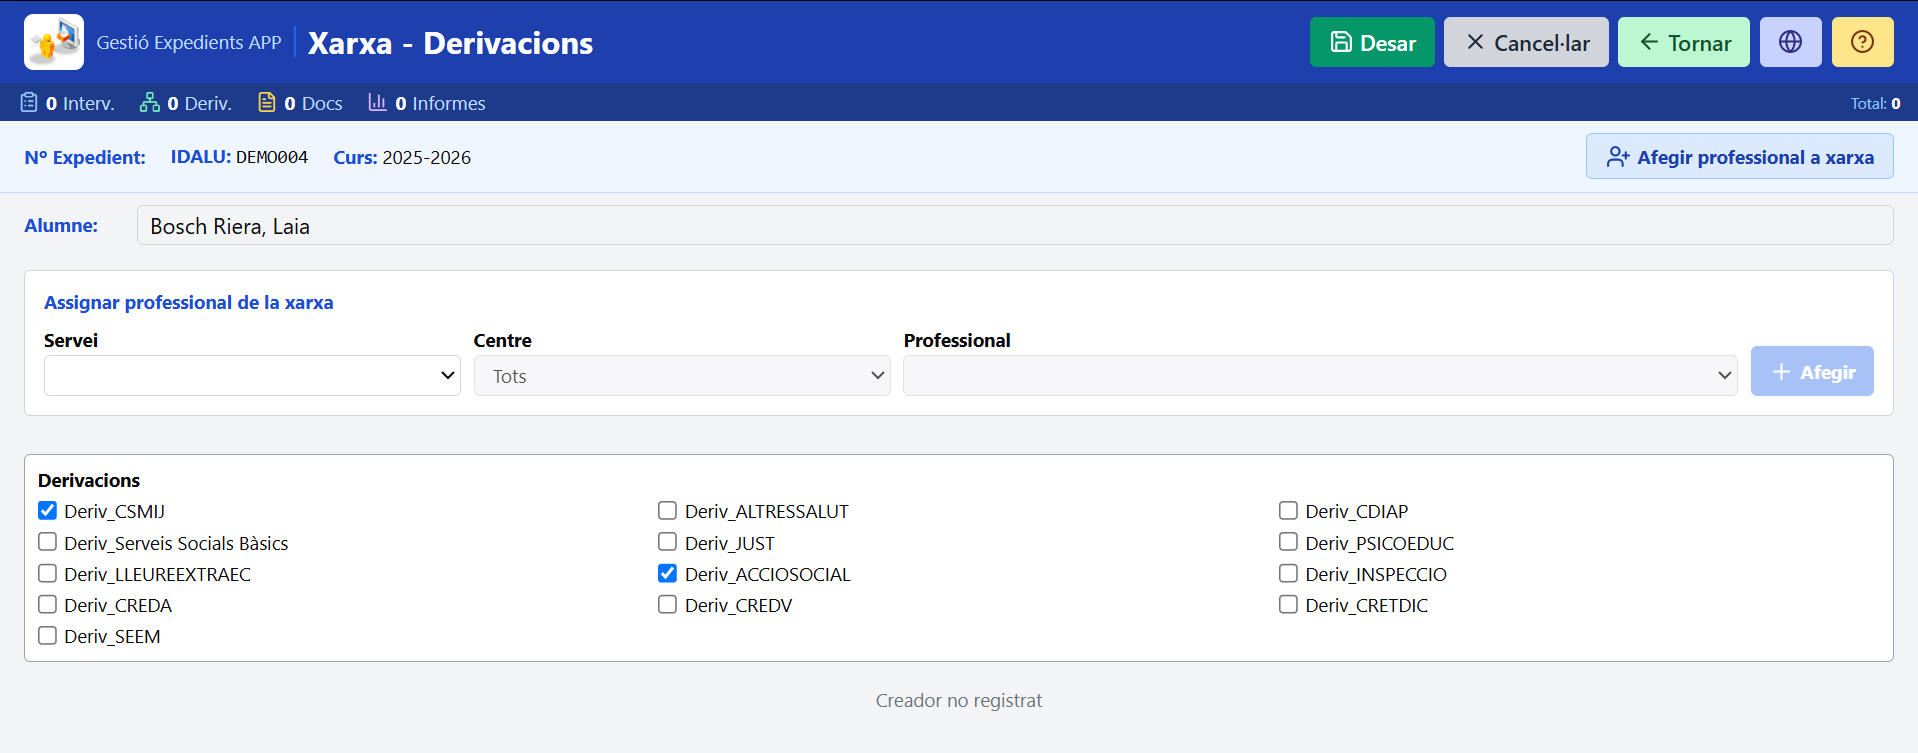Screen dimensions: 1918x753
Task: Cancel changes with Cancel·lar button
Action: [1526, 42]
